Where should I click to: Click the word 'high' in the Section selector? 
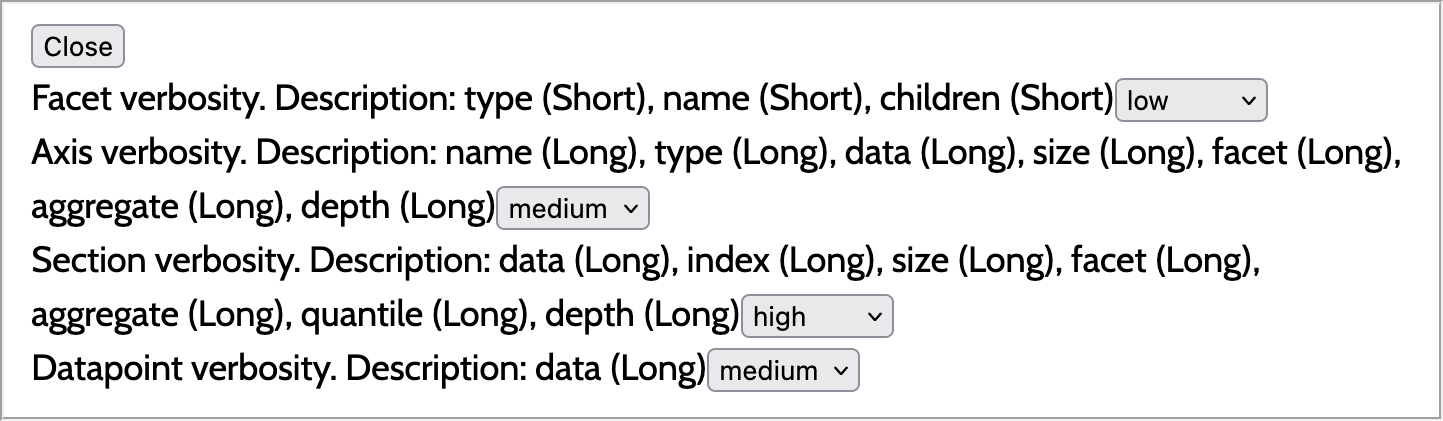(779, 317)
